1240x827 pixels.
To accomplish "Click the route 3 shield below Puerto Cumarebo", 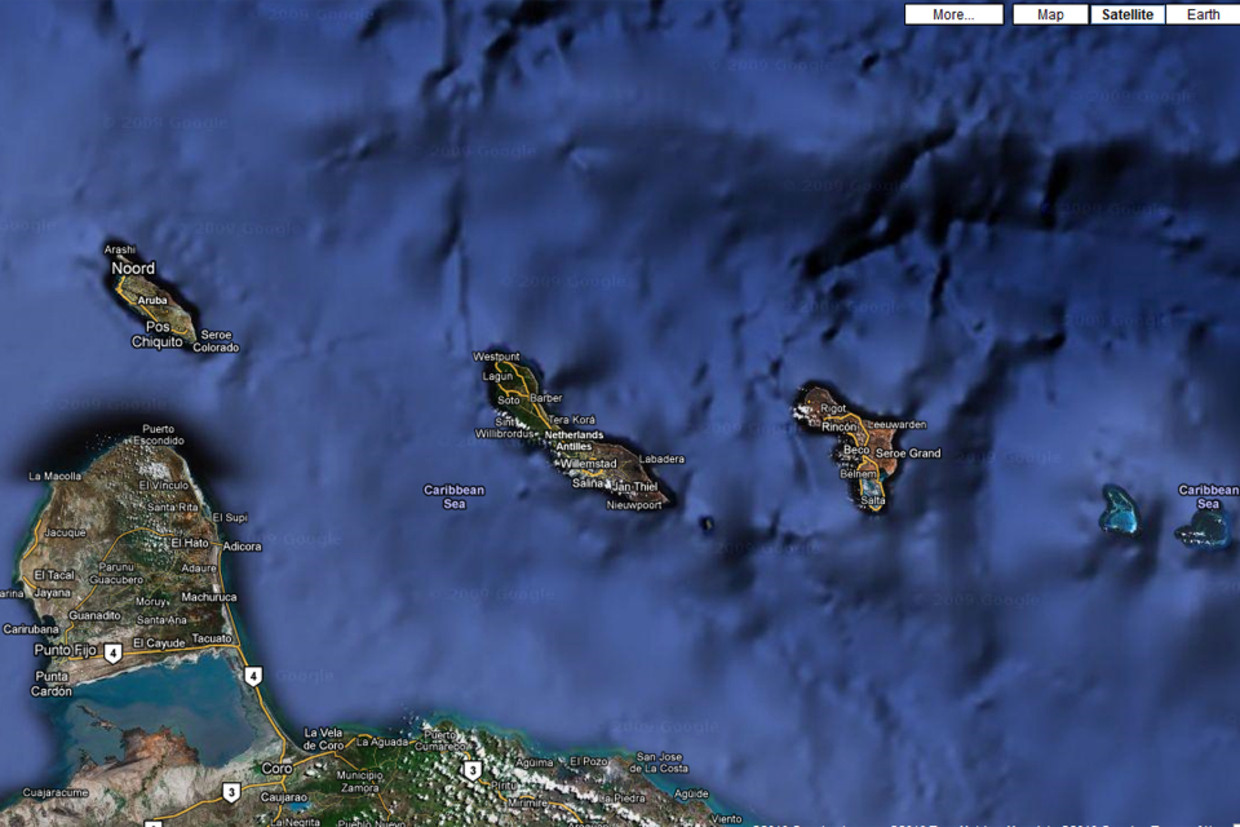I will point(472,770).
